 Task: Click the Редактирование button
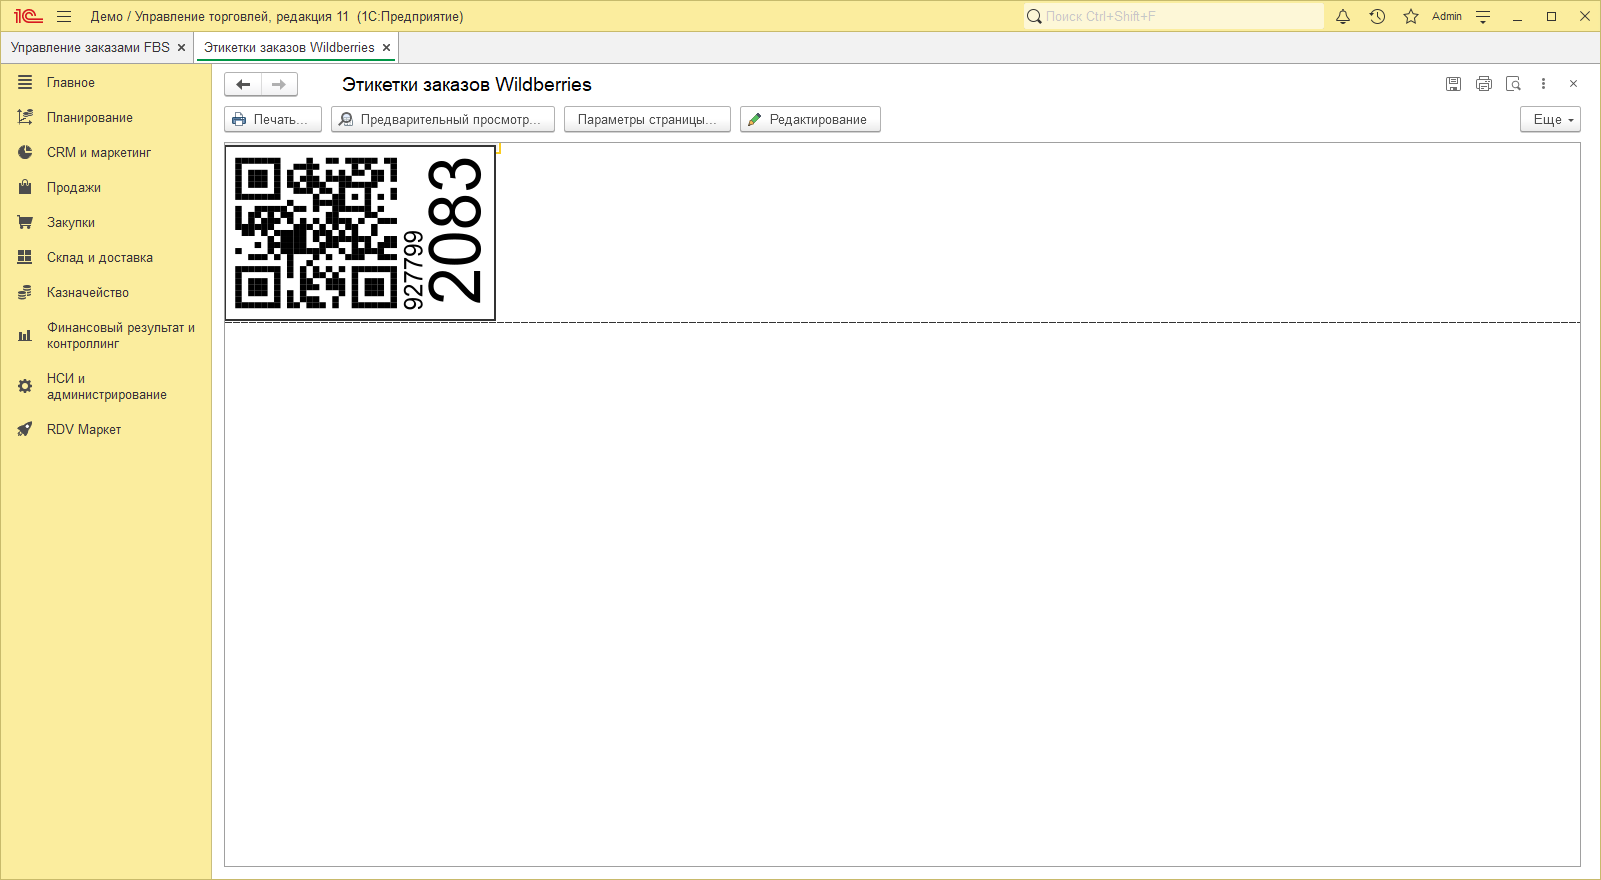pyautogui.click(x=810, y=119)
